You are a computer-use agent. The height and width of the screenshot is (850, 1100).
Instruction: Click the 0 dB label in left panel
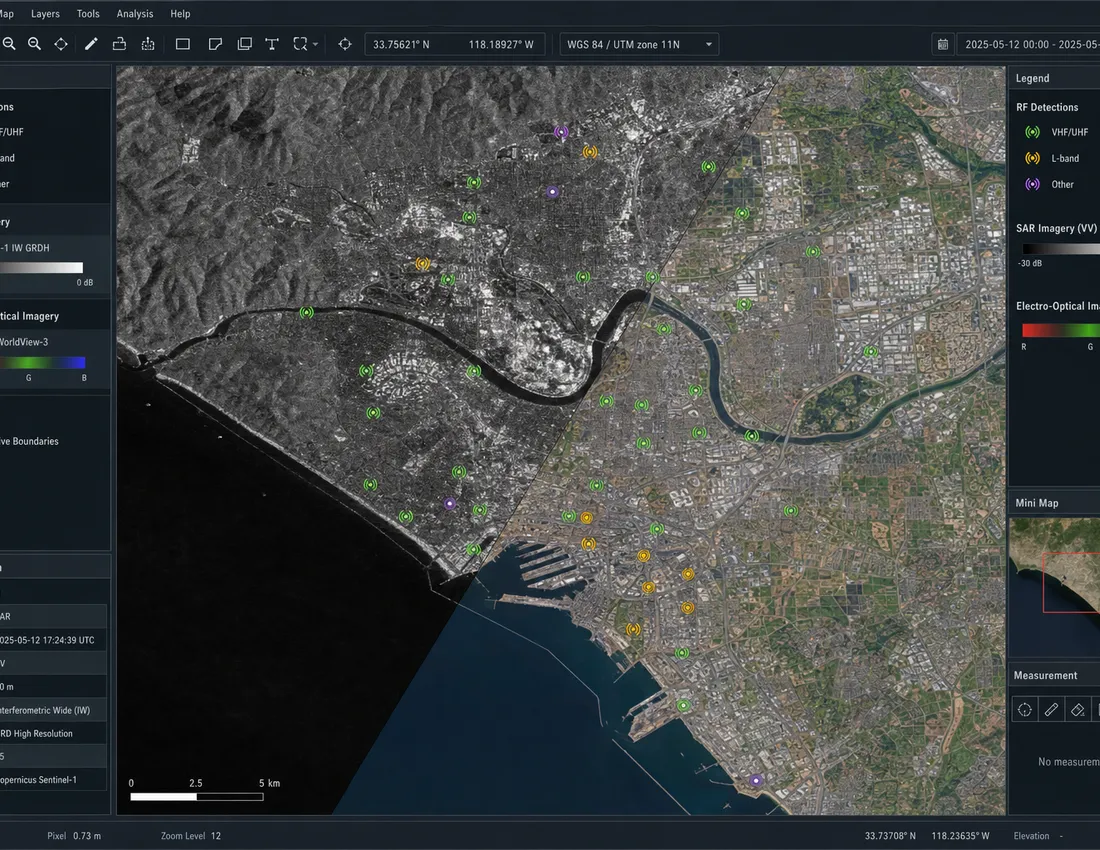(84, 283)
